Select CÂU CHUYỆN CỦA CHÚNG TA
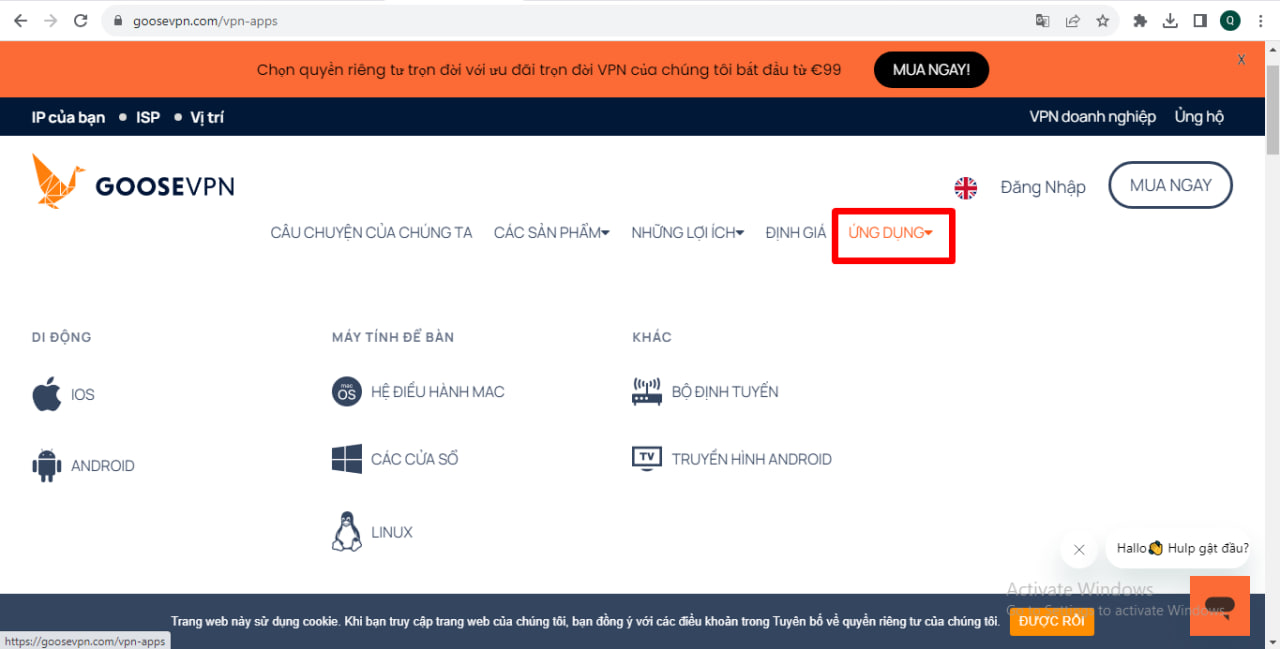Image resolution: width=1280 pixels, height=649 pixels. (x=371, y=231)
